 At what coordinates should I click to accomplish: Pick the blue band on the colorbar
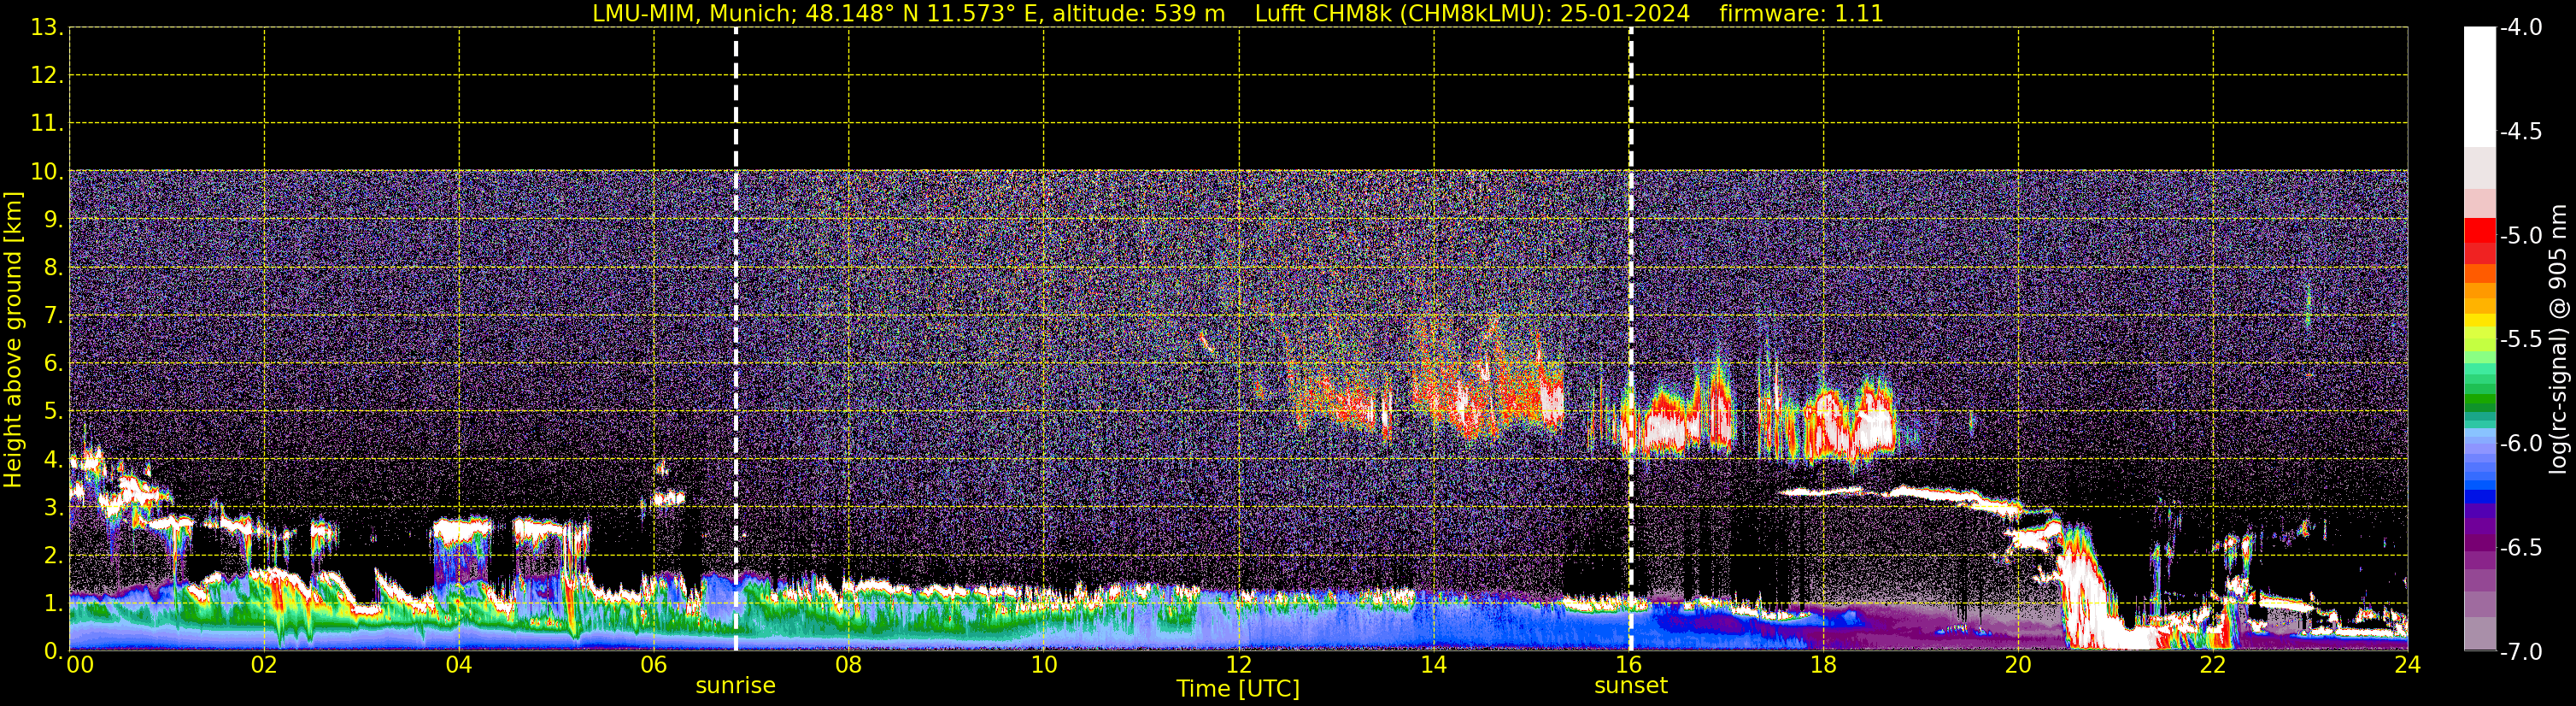point(2479,496)
